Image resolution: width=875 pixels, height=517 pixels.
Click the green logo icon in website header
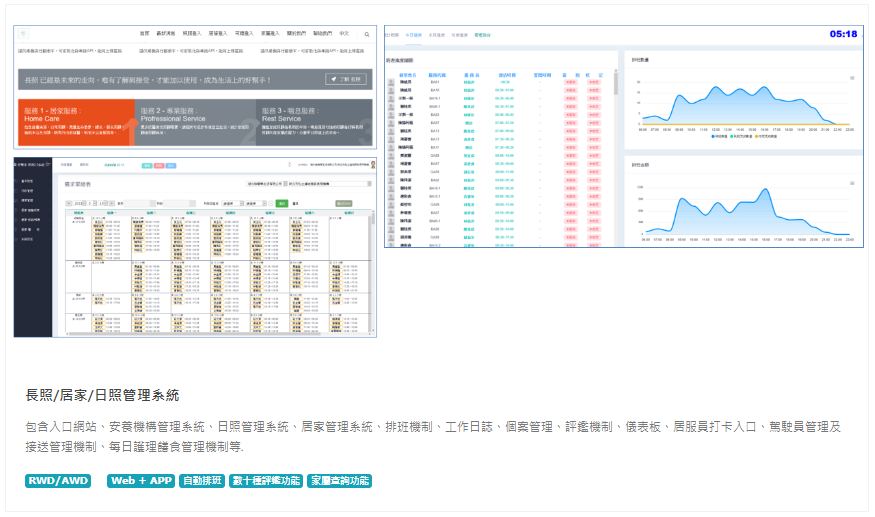(24, 34)
